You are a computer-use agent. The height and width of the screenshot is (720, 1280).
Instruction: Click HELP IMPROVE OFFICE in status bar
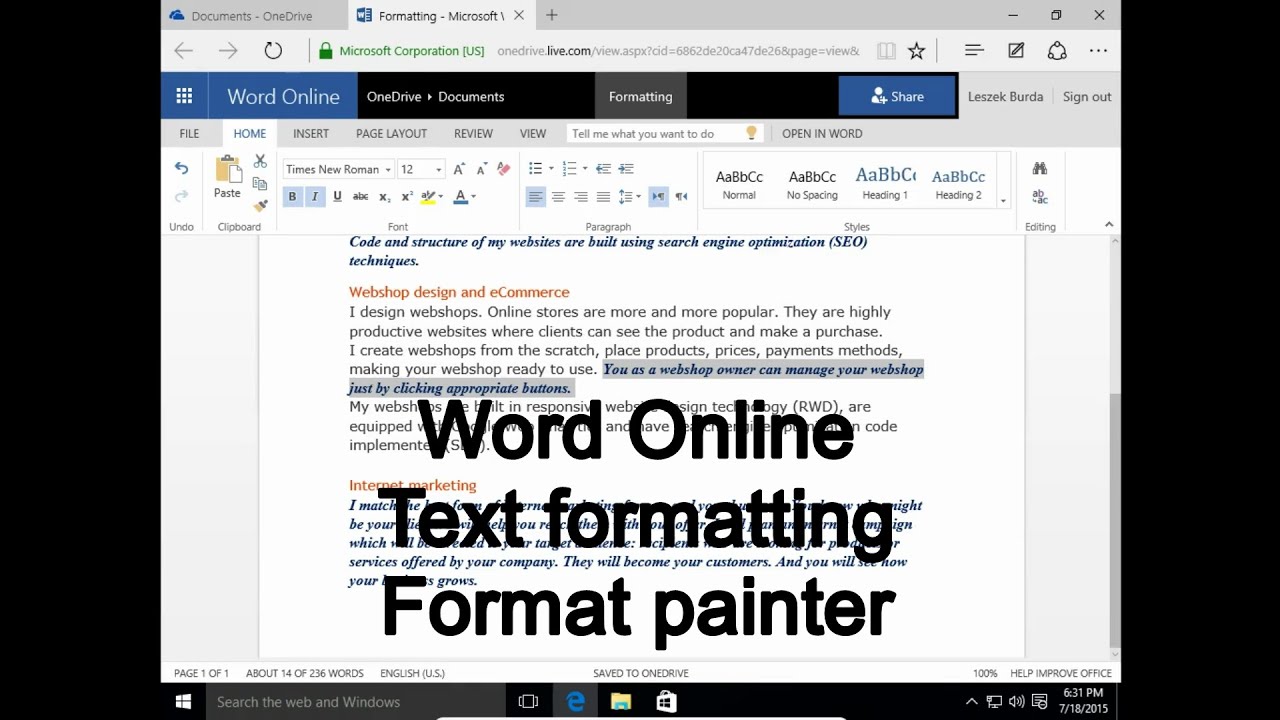[x=1061, y=673]
